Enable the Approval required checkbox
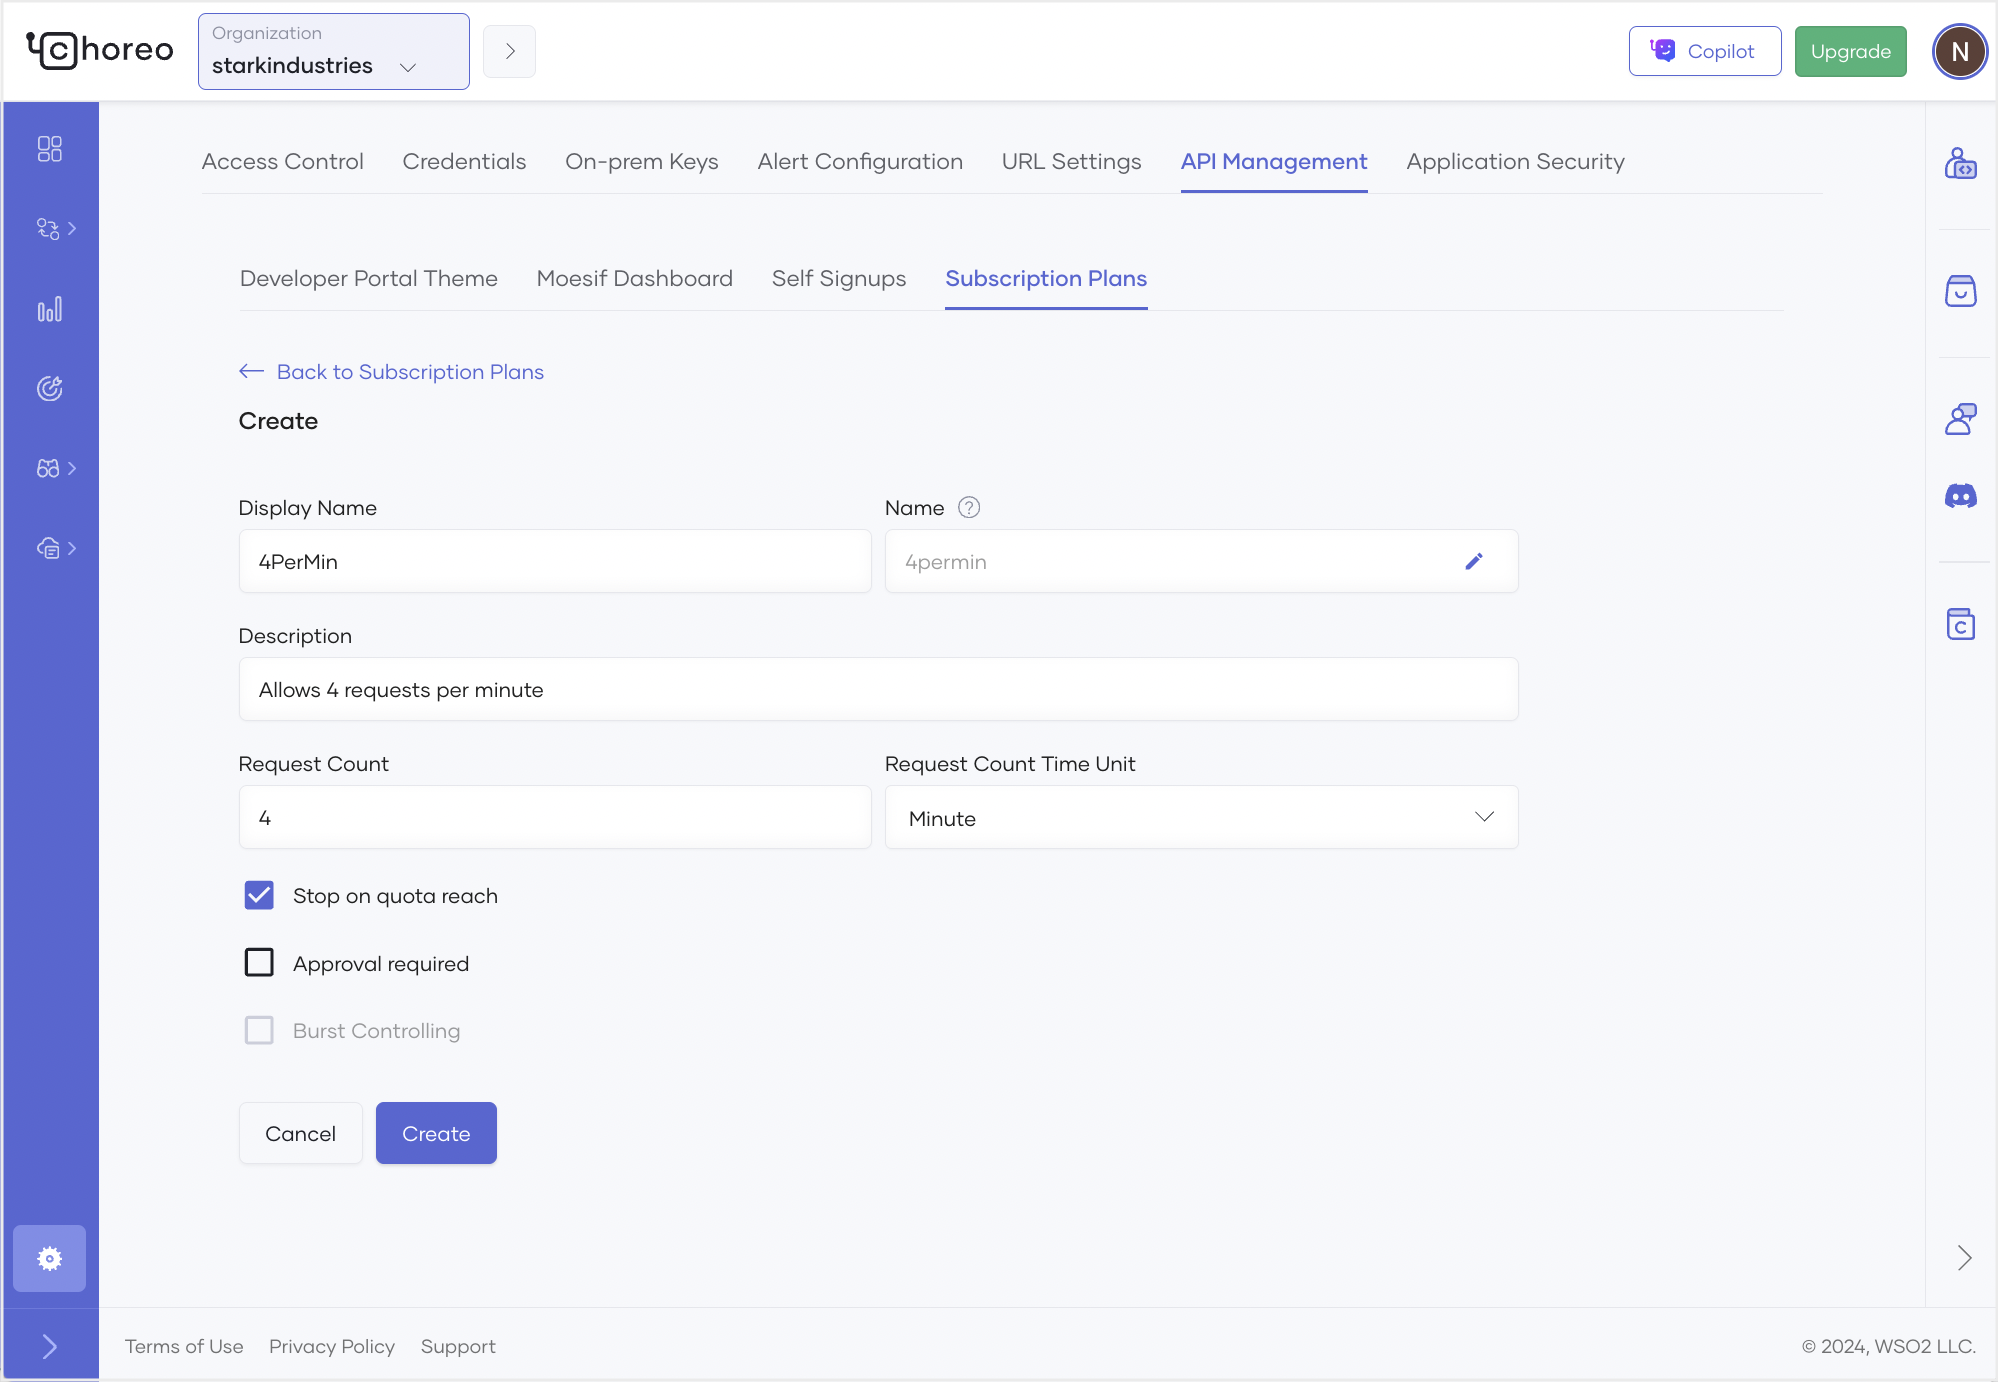This screenshot has width=1998, height=1382. coord(259,963)
